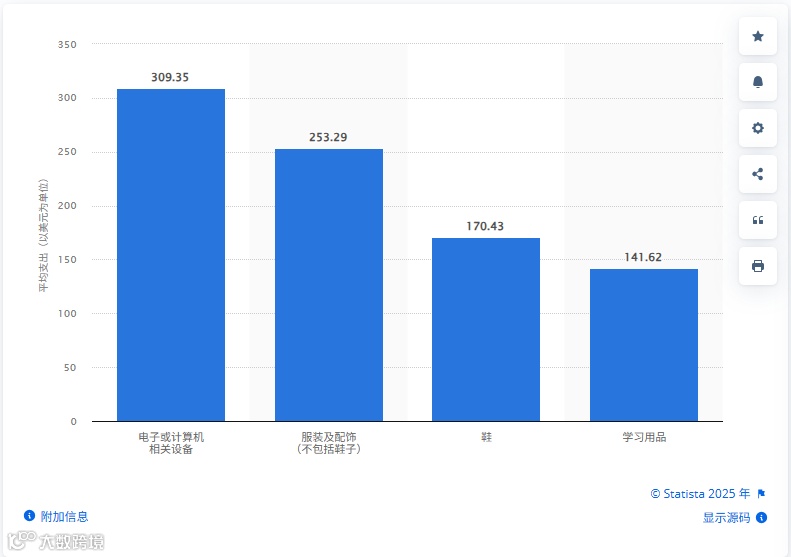This screenshot has width=791, height=557.
Task: Click the 服装及配饰(不包括鞋子) axis label
Action: click(x=329, y=443)
